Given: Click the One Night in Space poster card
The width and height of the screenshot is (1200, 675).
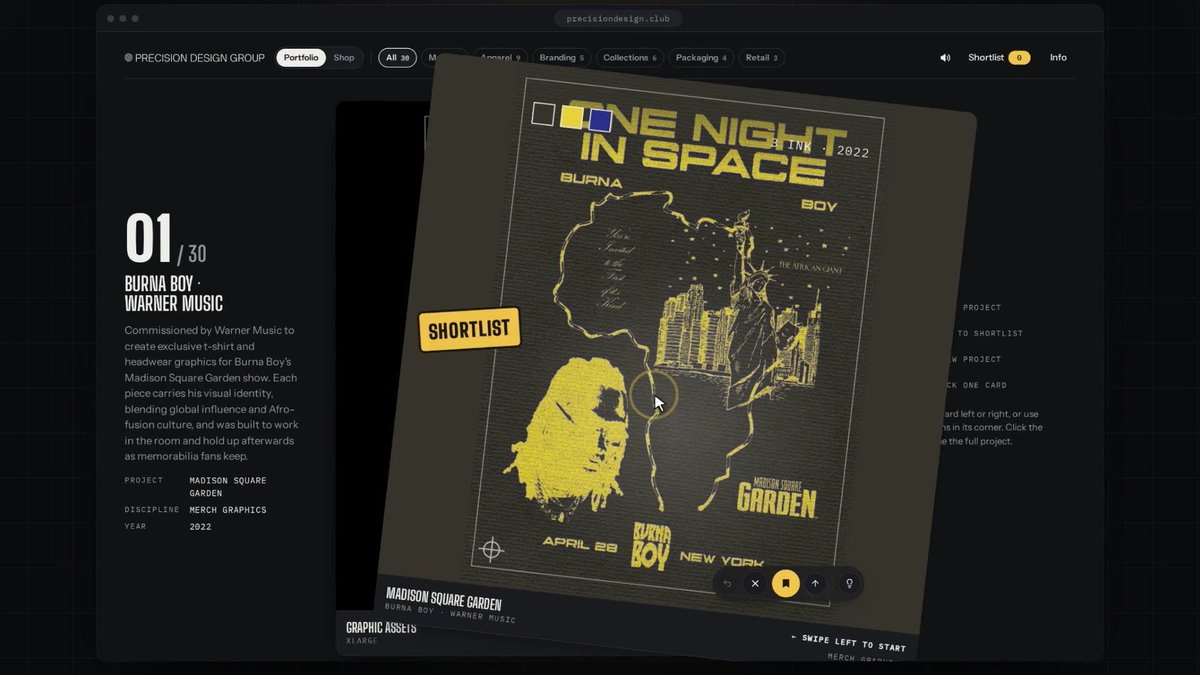Looking at the screenshot, I should point(676,355).
